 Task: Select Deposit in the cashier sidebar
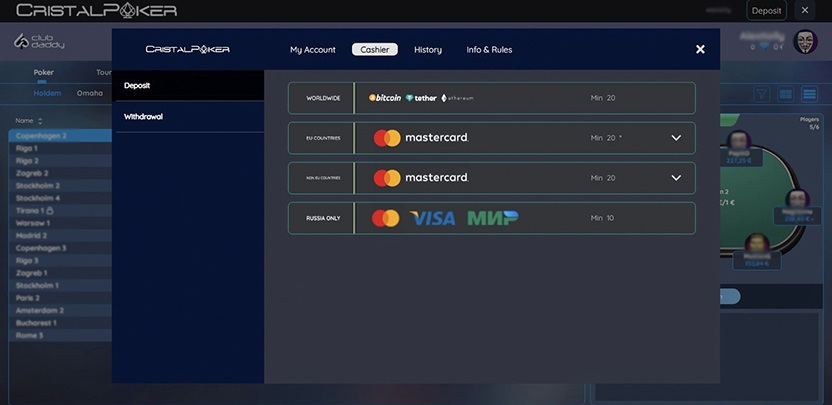coord(189,85)
